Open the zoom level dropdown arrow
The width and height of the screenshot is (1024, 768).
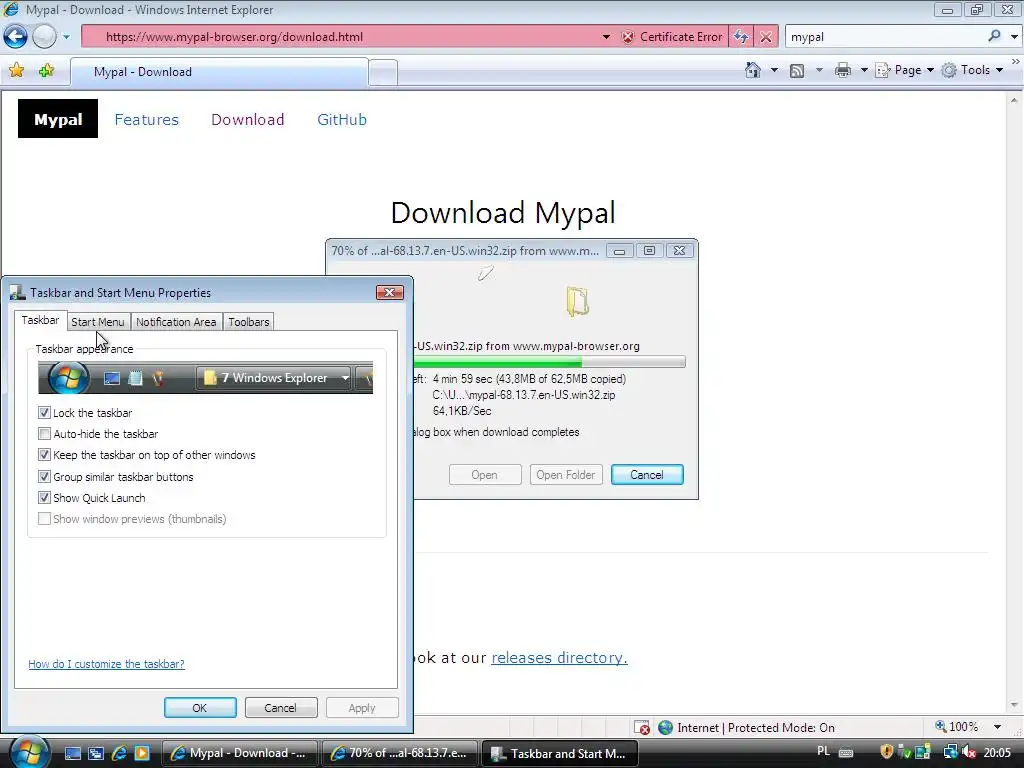(997, 727)
